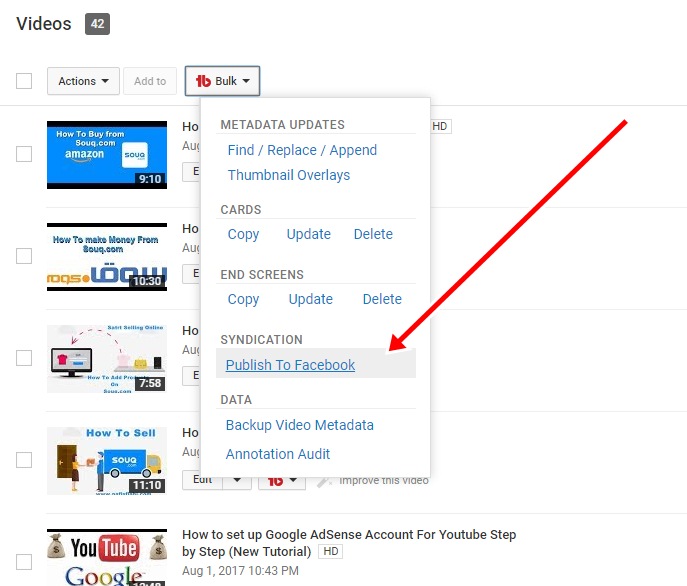
Task: Click Delete under Cards
Action: [x=373, y=234]
